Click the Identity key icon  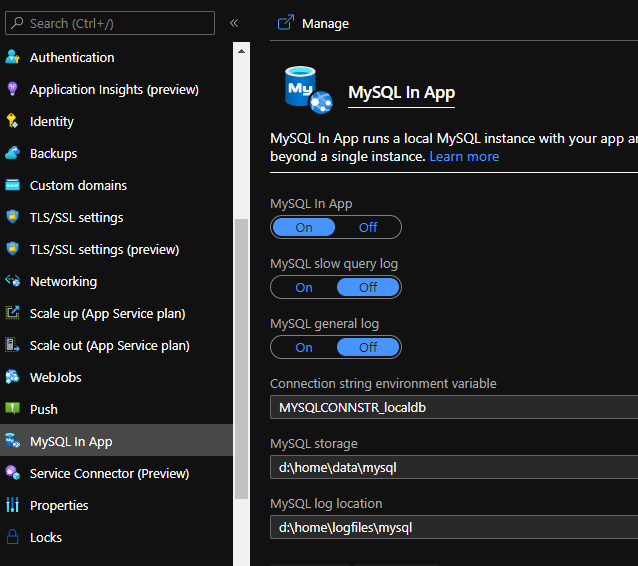pos(12,121)
